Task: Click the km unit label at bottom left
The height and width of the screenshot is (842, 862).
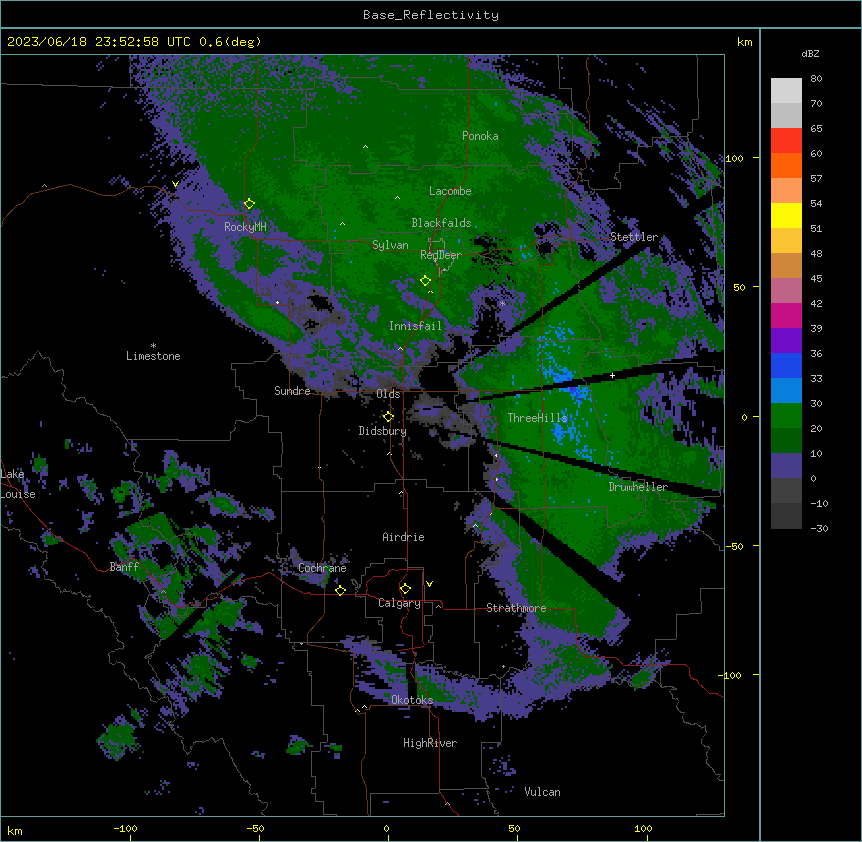Action: point(15,830)
